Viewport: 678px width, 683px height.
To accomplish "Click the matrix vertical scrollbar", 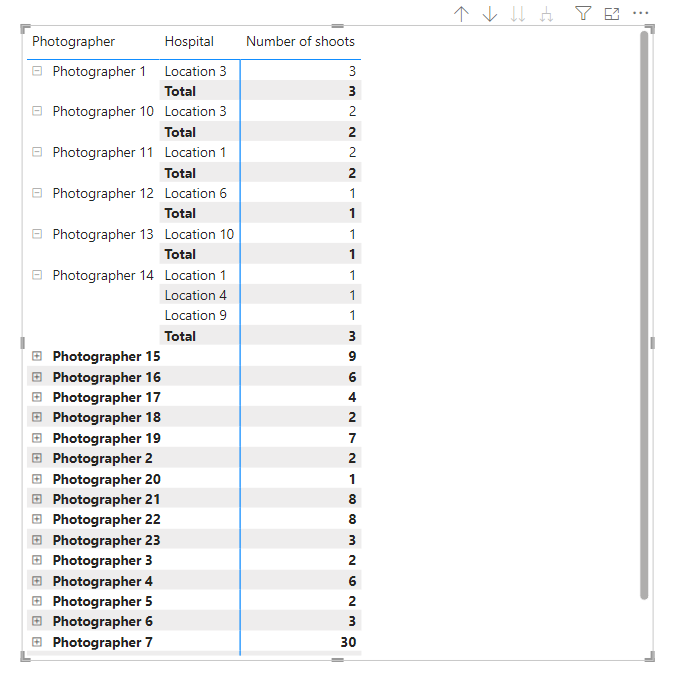I will tap(644, 315).
